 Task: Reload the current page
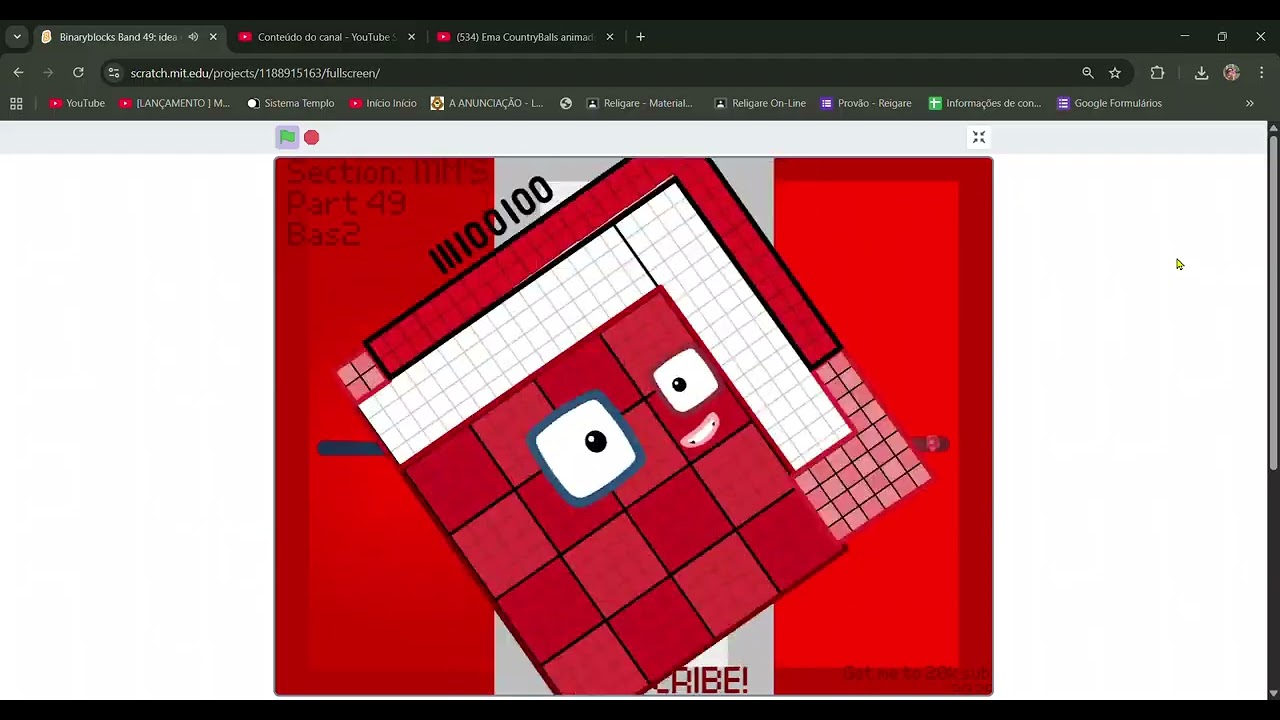(78, 73)
